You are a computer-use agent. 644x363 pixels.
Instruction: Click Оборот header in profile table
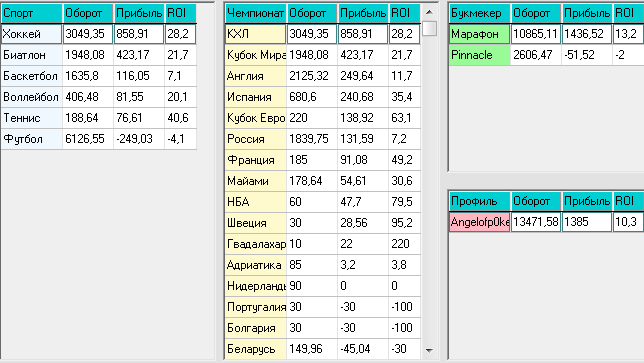click(536, 201)
